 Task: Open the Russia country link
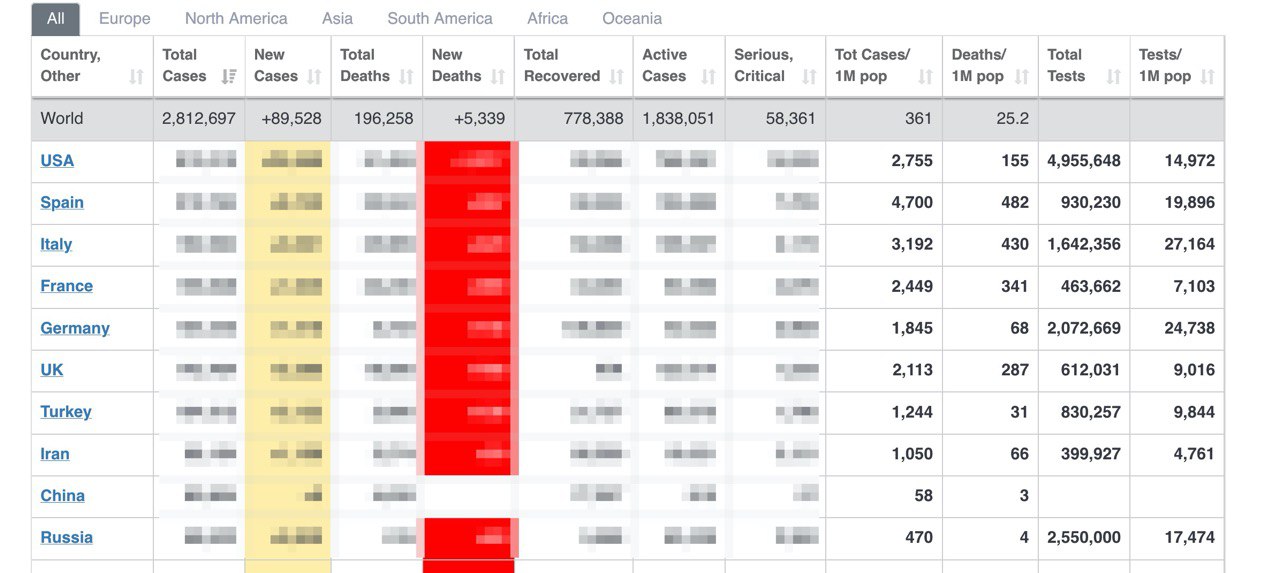tap(67, 539)
